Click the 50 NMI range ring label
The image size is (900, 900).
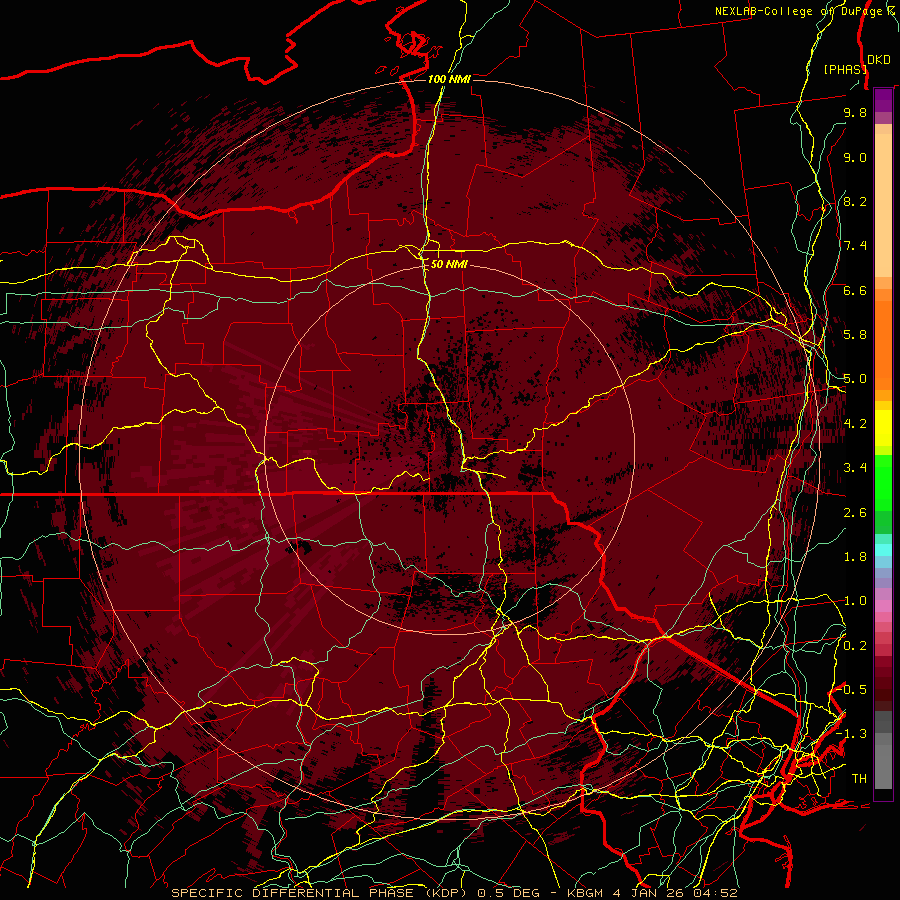click(x=449, y=265)
